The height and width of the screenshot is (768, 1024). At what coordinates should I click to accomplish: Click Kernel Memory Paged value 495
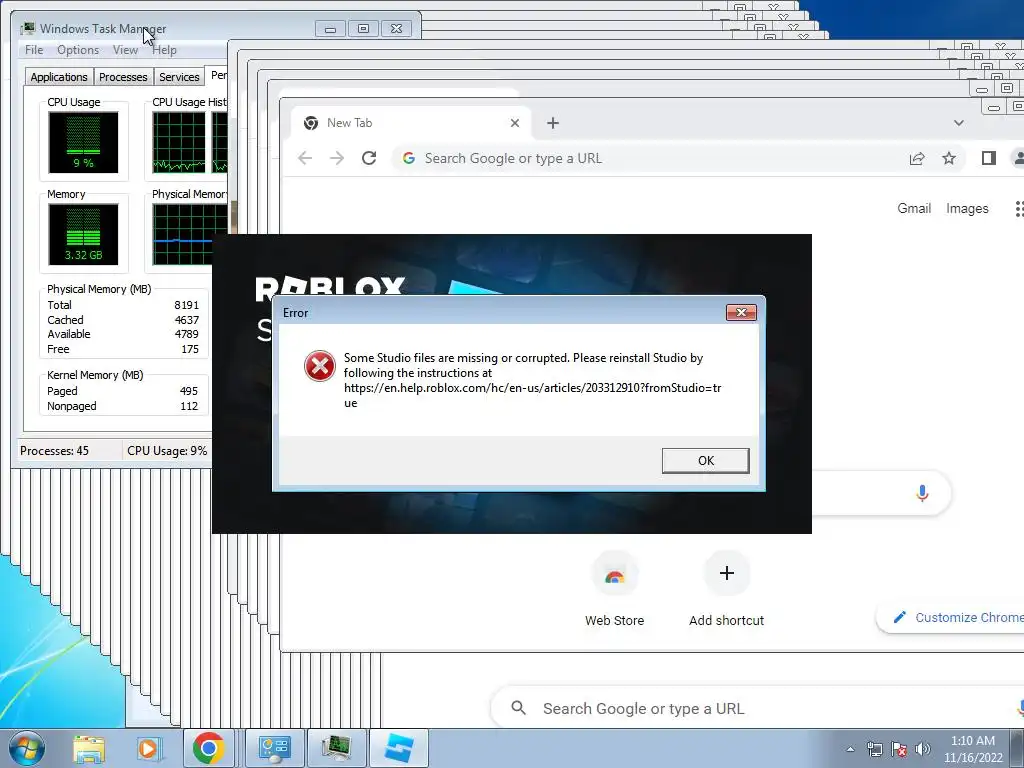[x=188, y=391]
